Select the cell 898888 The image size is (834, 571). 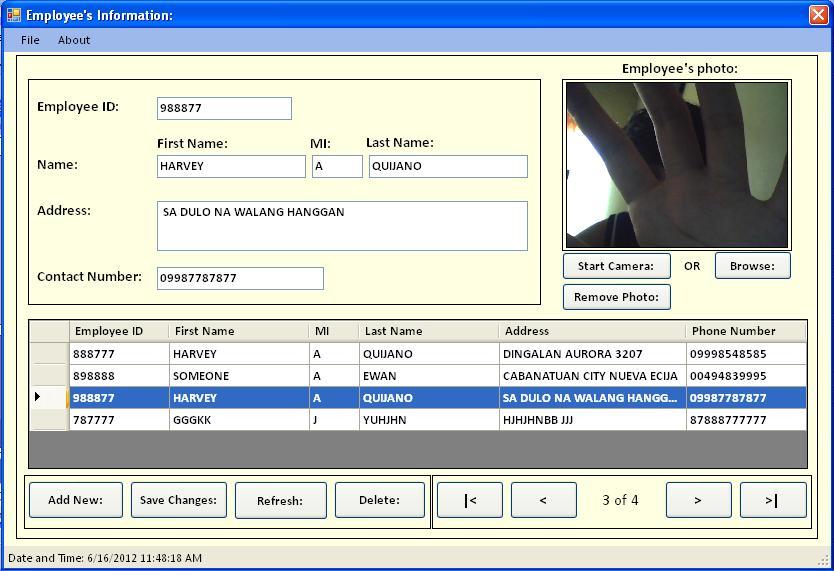click(x=119, y=376)
